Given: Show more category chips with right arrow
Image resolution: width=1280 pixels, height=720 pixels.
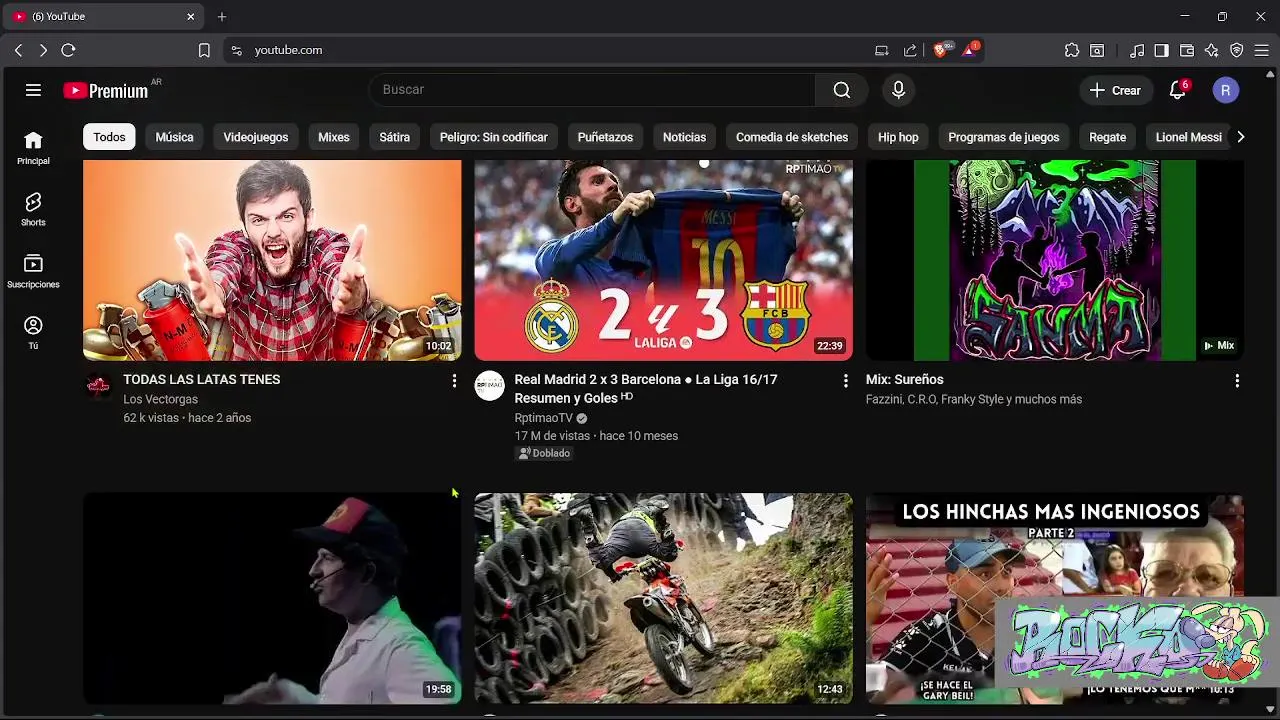Looking at the screenshot, I should coord(1240,137).
